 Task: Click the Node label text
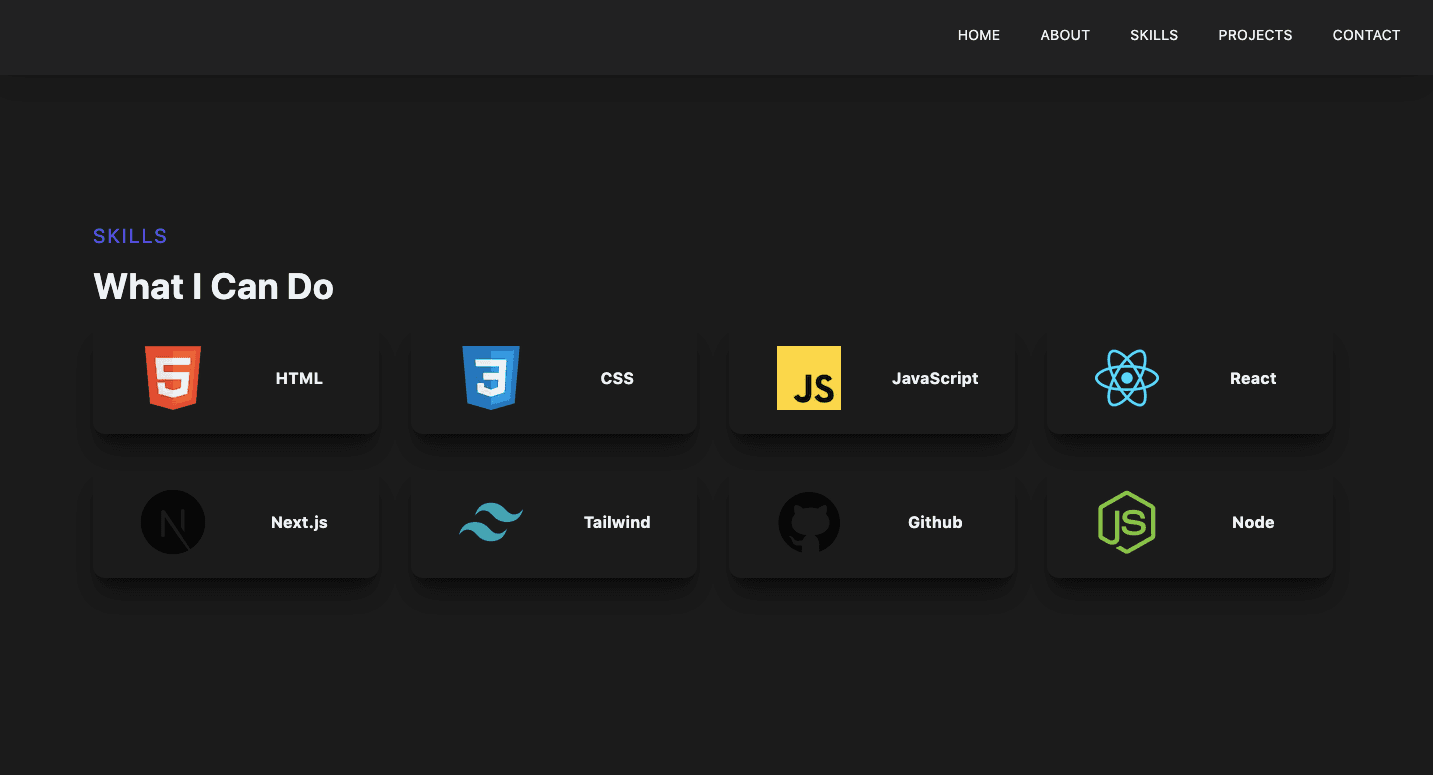(x=1253, y=522)
